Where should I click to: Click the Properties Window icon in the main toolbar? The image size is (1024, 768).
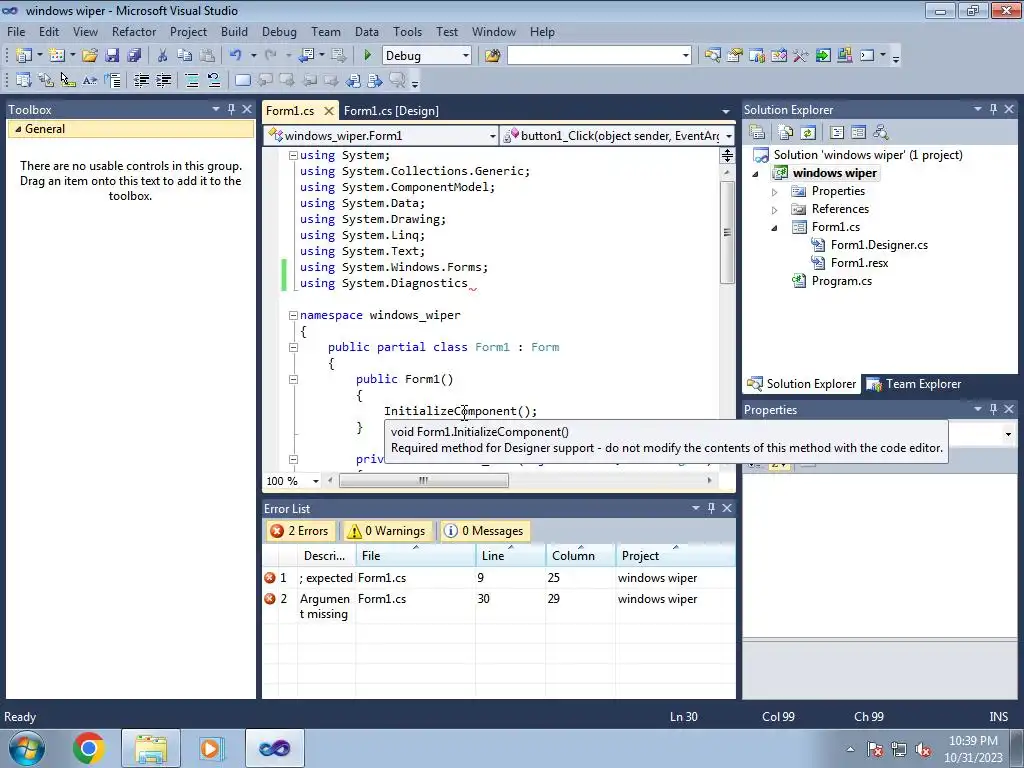[735, 56]
